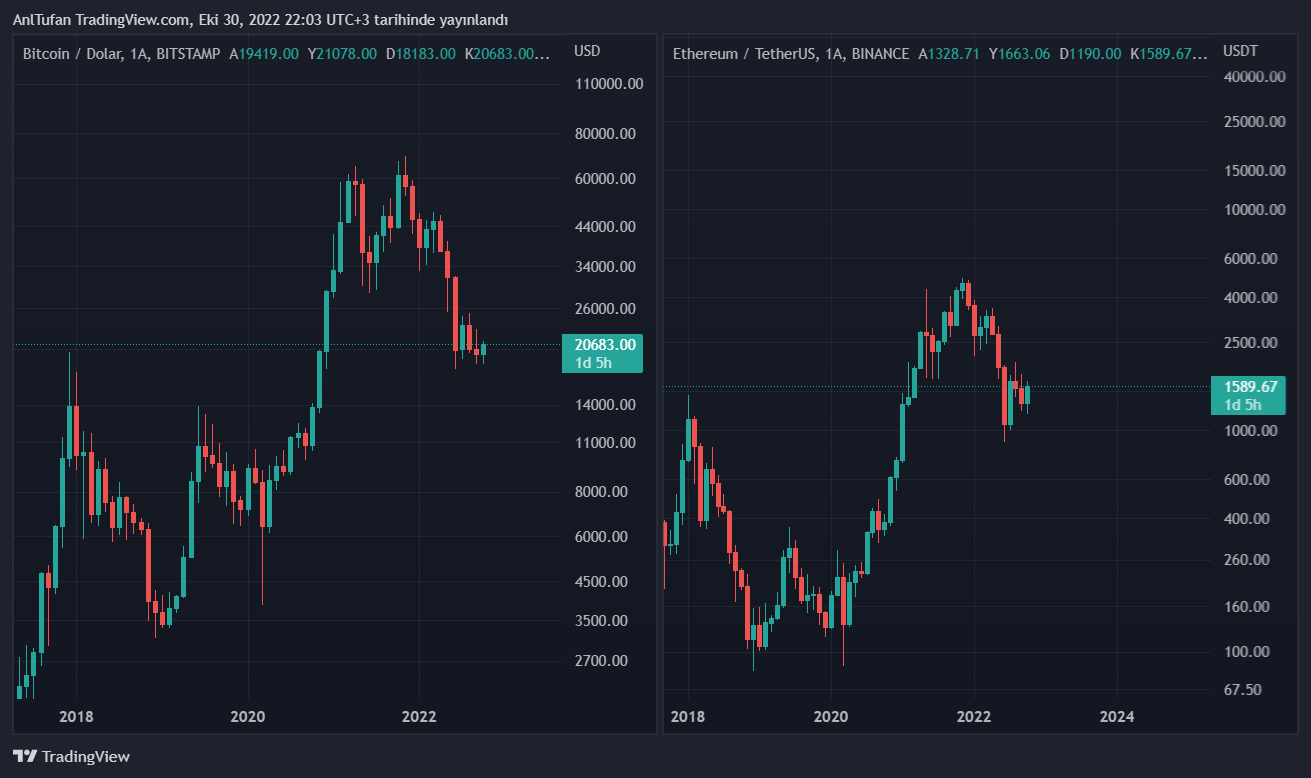The image size is (1311, 778).
Task: Select the USDT currency label on Ethereum chart
Action: click(x=1241, y=51)
